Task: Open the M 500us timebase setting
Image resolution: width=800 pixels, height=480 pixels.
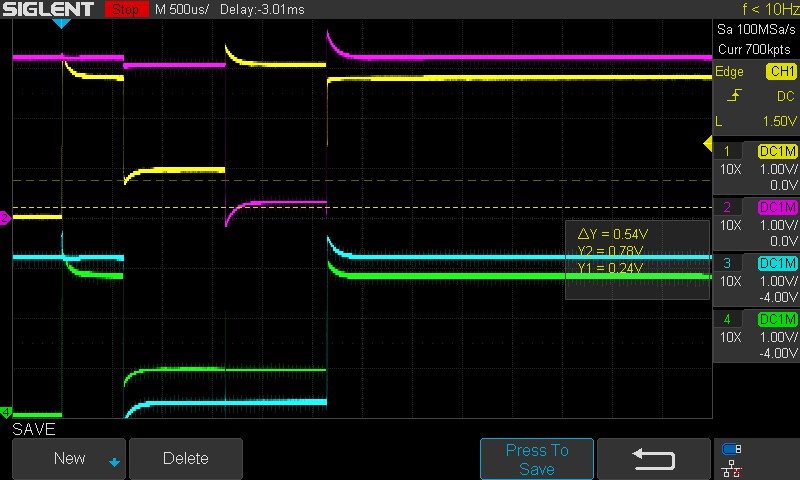Action: tap(179, 10)
